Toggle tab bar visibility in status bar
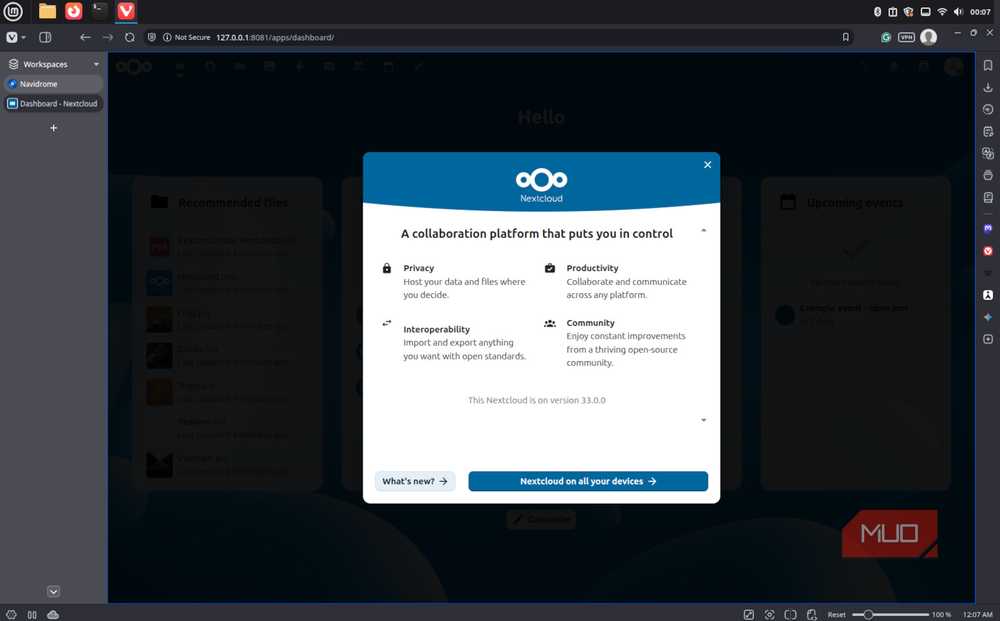 pyautogui.click(x=32, y=615)
